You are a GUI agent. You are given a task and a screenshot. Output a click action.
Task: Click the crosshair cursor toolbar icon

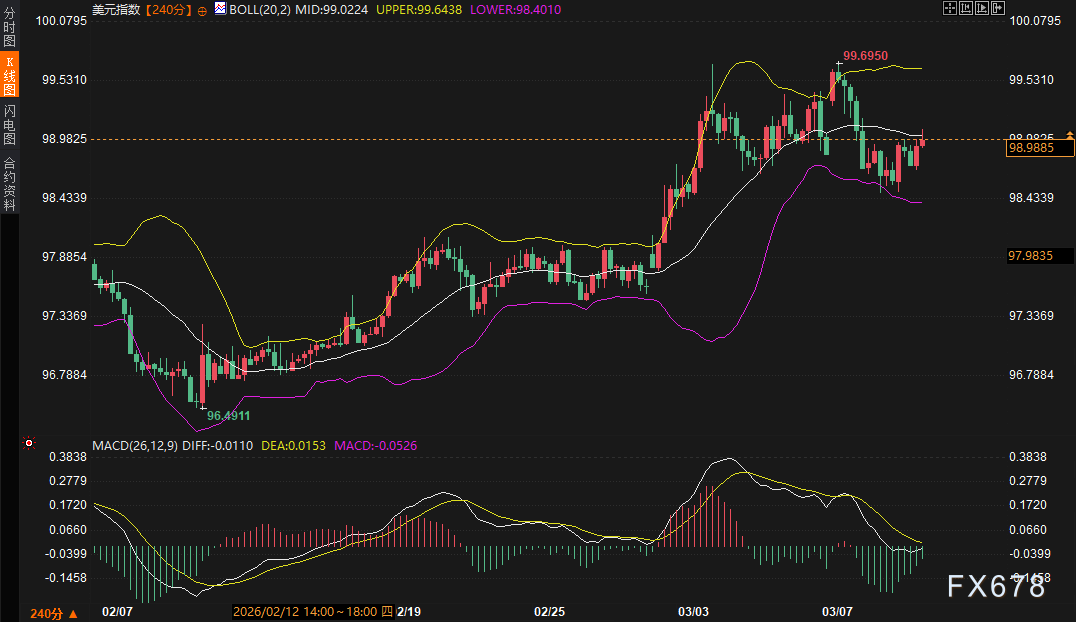[x=950, y=8]
